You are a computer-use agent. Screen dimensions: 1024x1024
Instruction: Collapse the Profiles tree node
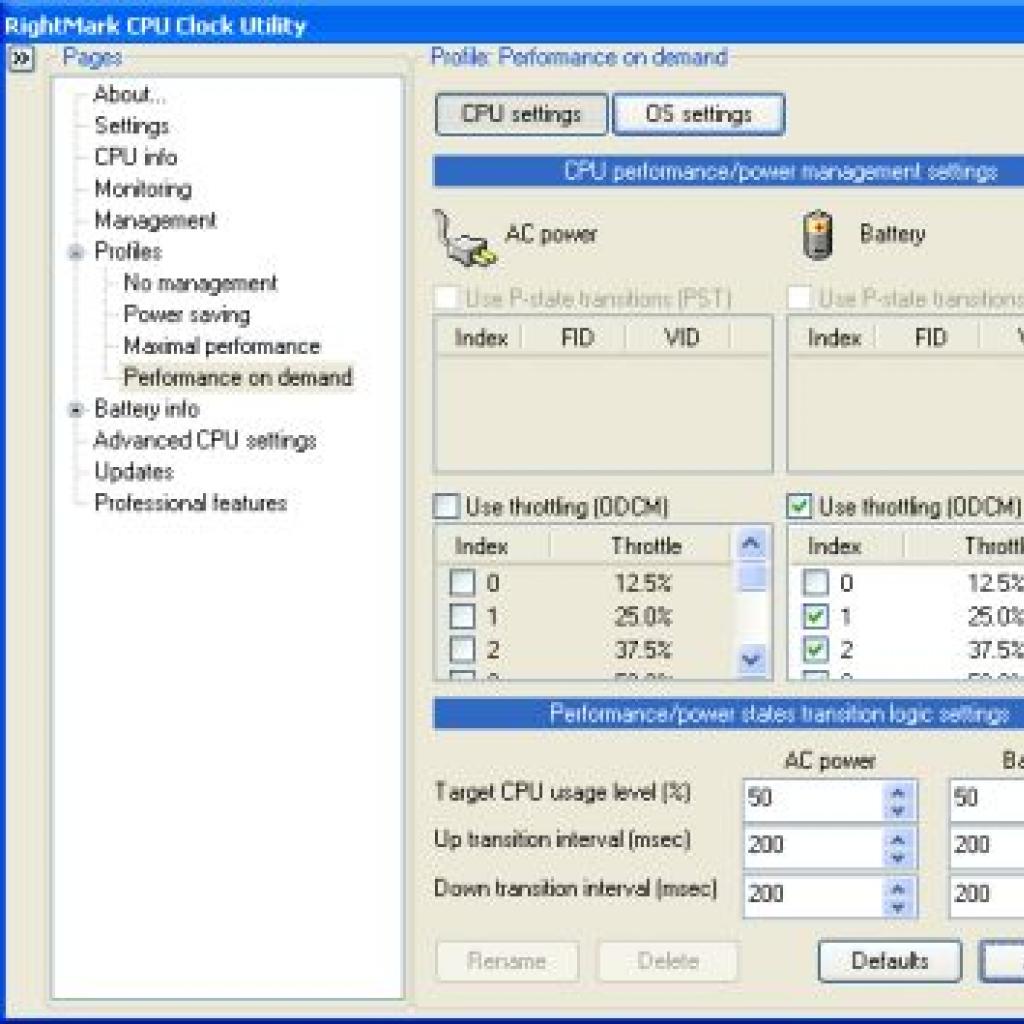(76, 252)
